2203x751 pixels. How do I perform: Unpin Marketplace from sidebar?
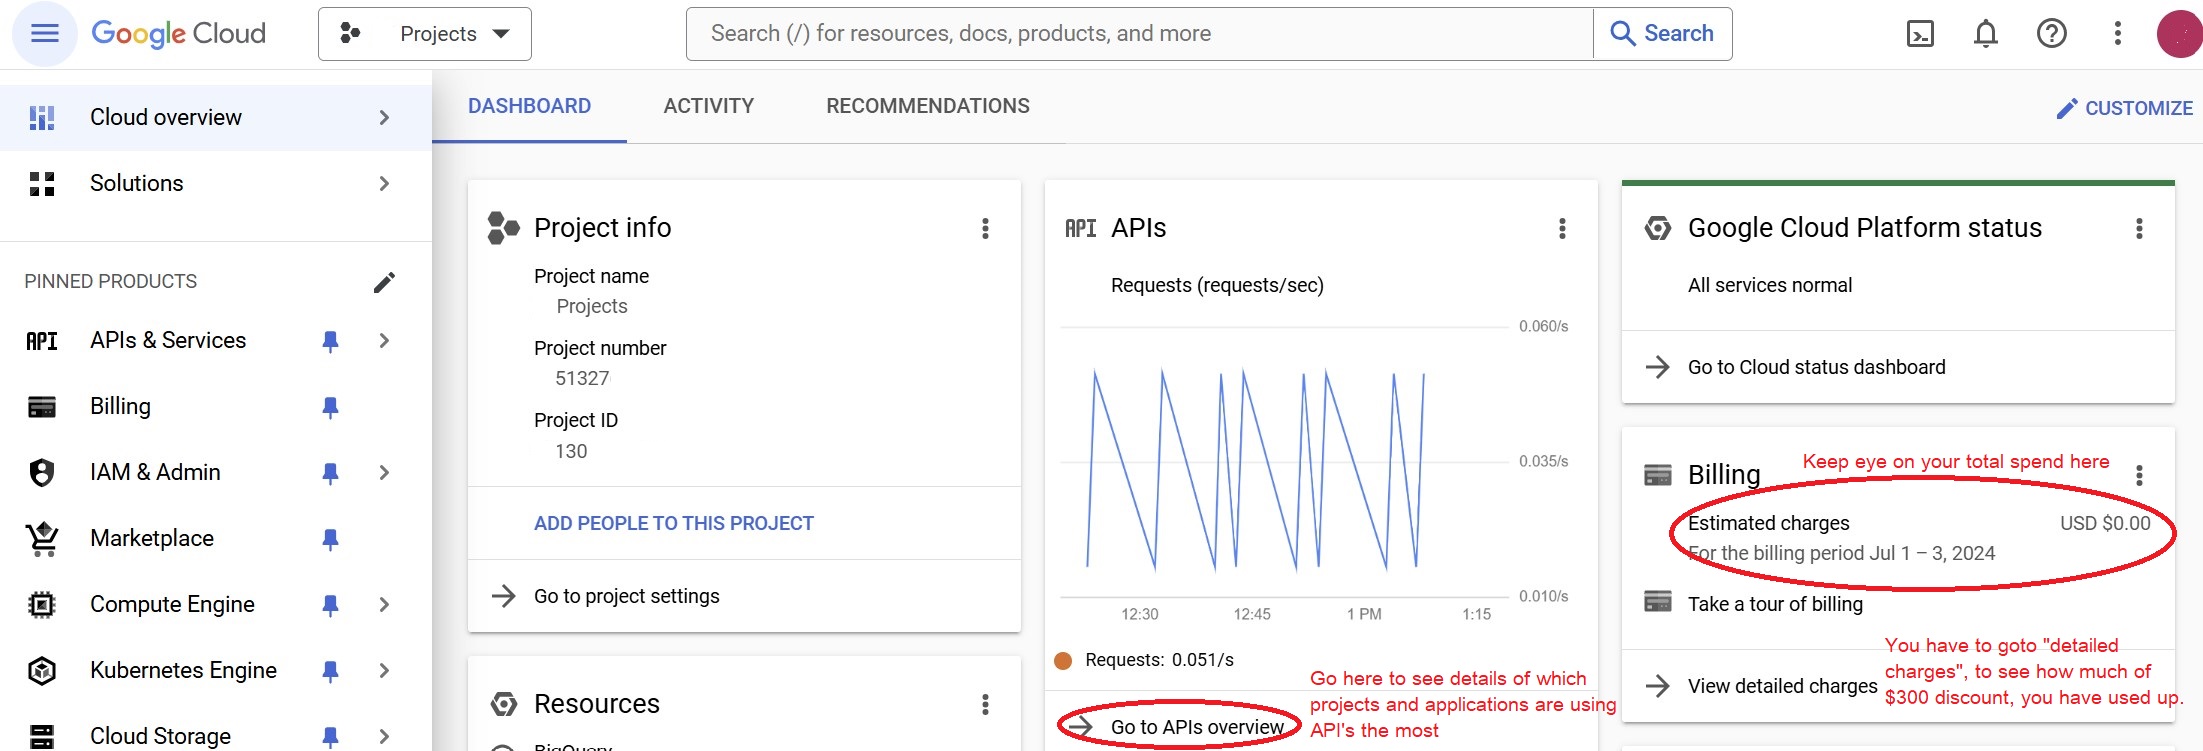[x=330, y=540]
